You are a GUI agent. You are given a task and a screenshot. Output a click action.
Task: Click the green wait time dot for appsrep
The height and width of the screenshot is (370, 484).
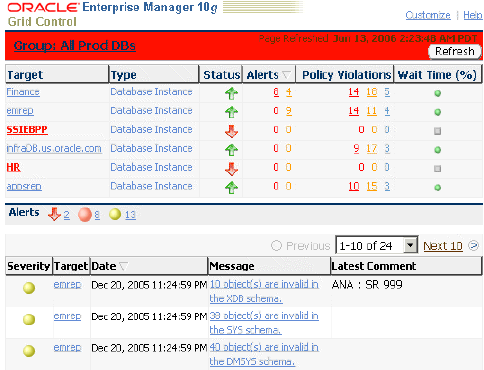[438, 188]
